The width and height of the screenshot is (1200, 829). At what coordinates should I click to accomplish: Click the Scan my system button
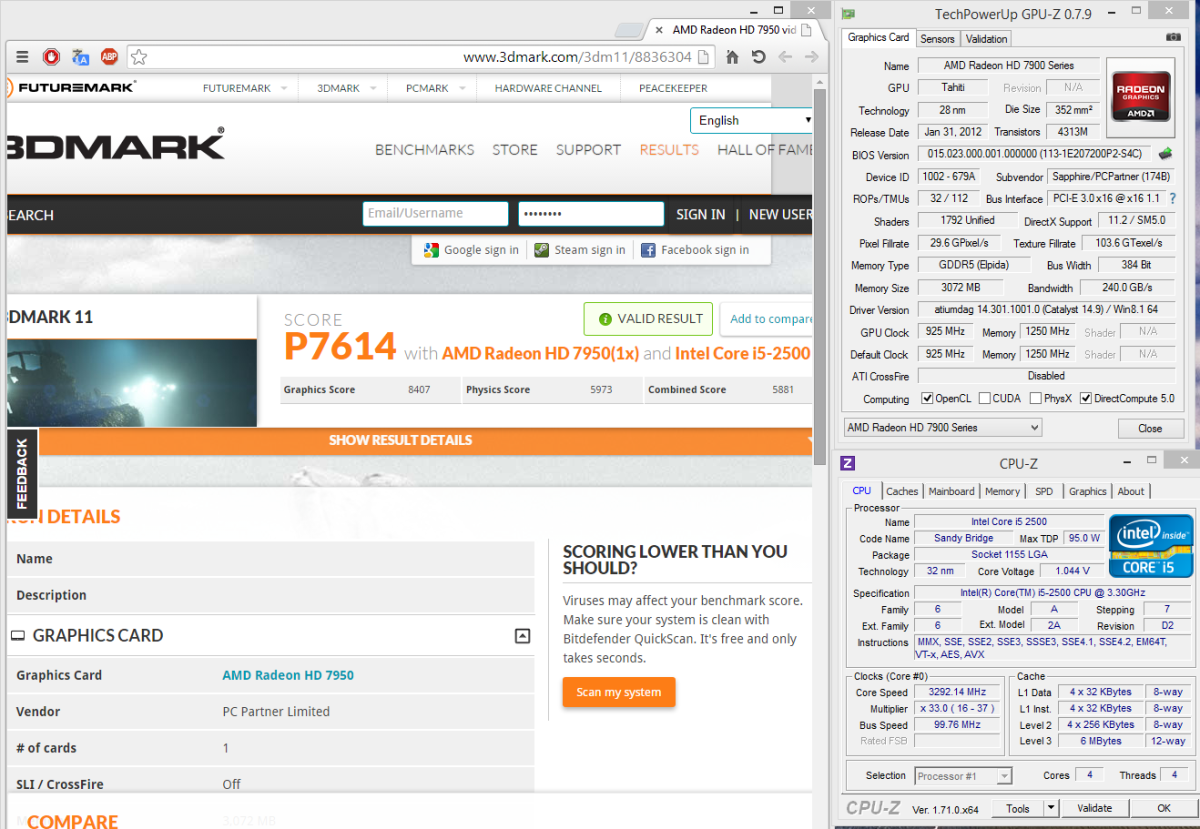click(618, 692)
